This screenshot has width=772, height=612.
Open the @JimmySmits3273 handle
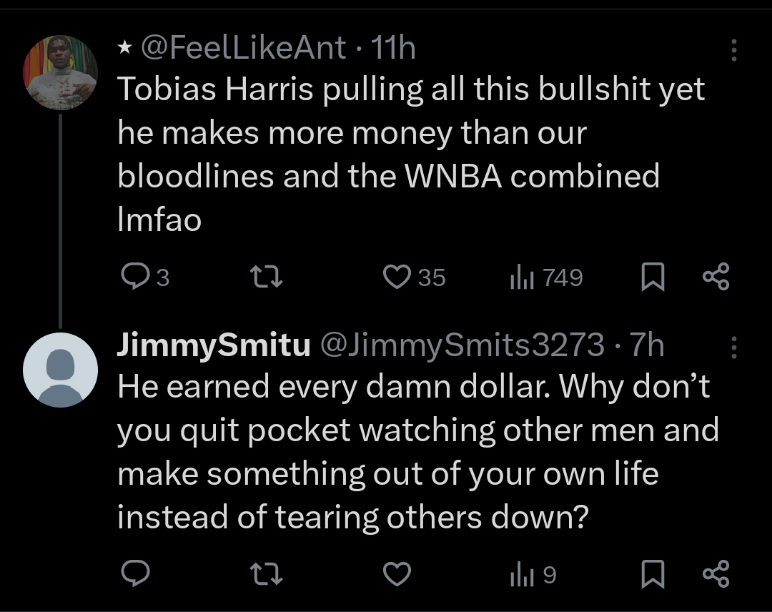coord(461,344)
